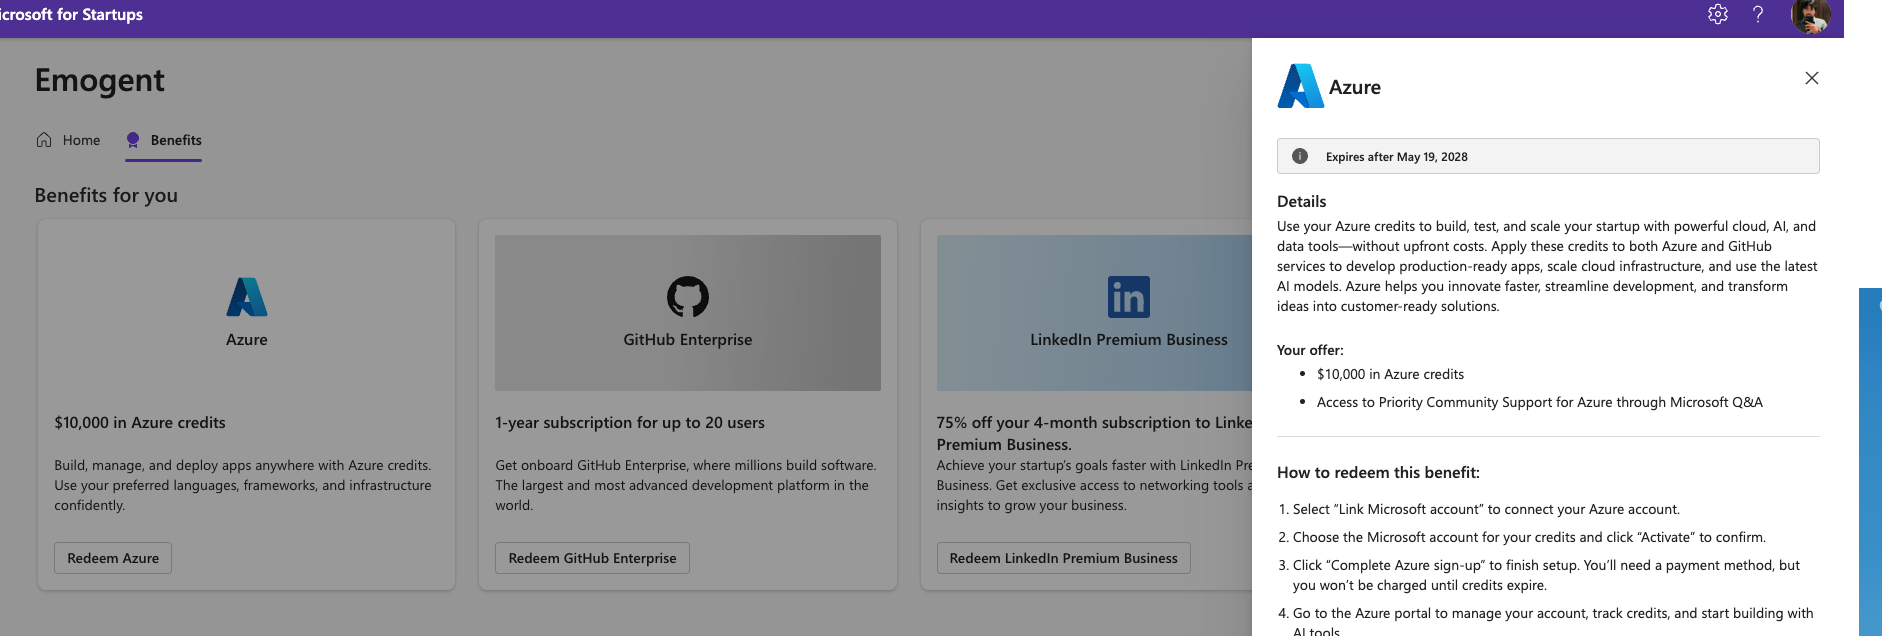Click the LinkedIn logo on card
Screen dimensions: 1882x636
1129,297
